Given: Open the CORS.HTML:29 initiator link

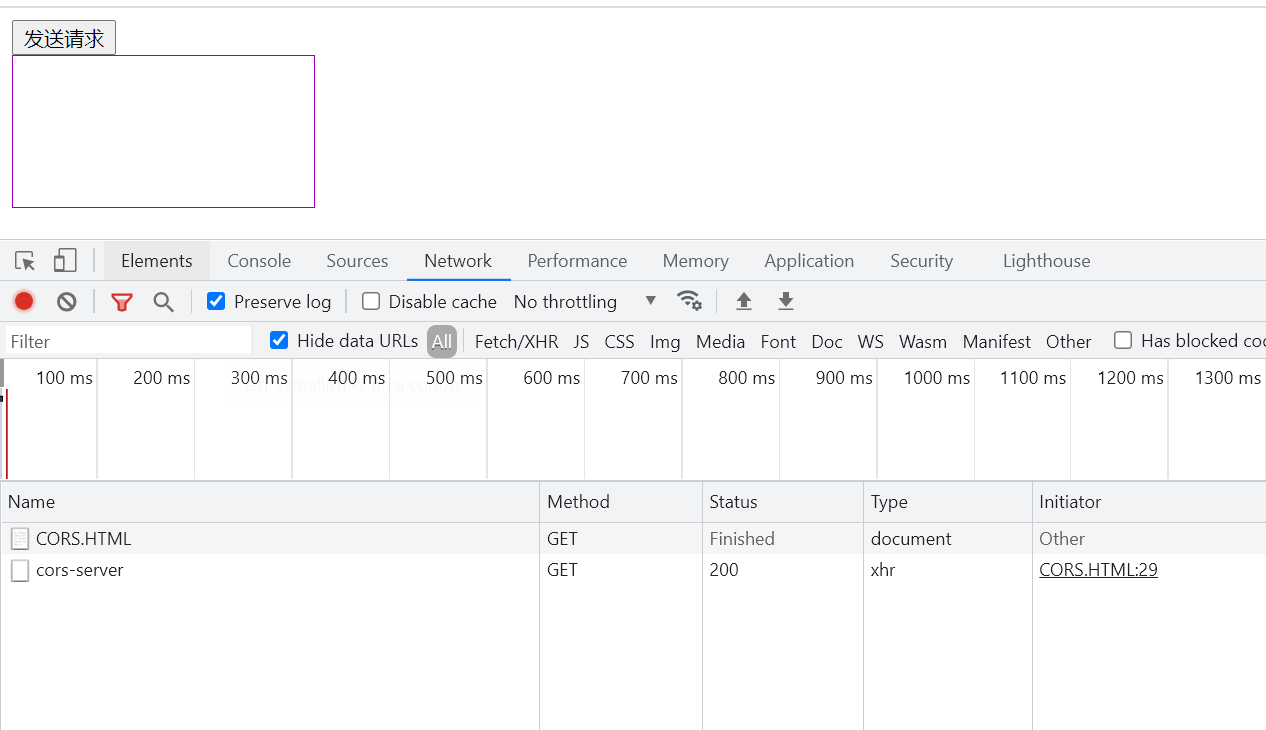Looking at the screenshot, I should [x=1098, y=570].
